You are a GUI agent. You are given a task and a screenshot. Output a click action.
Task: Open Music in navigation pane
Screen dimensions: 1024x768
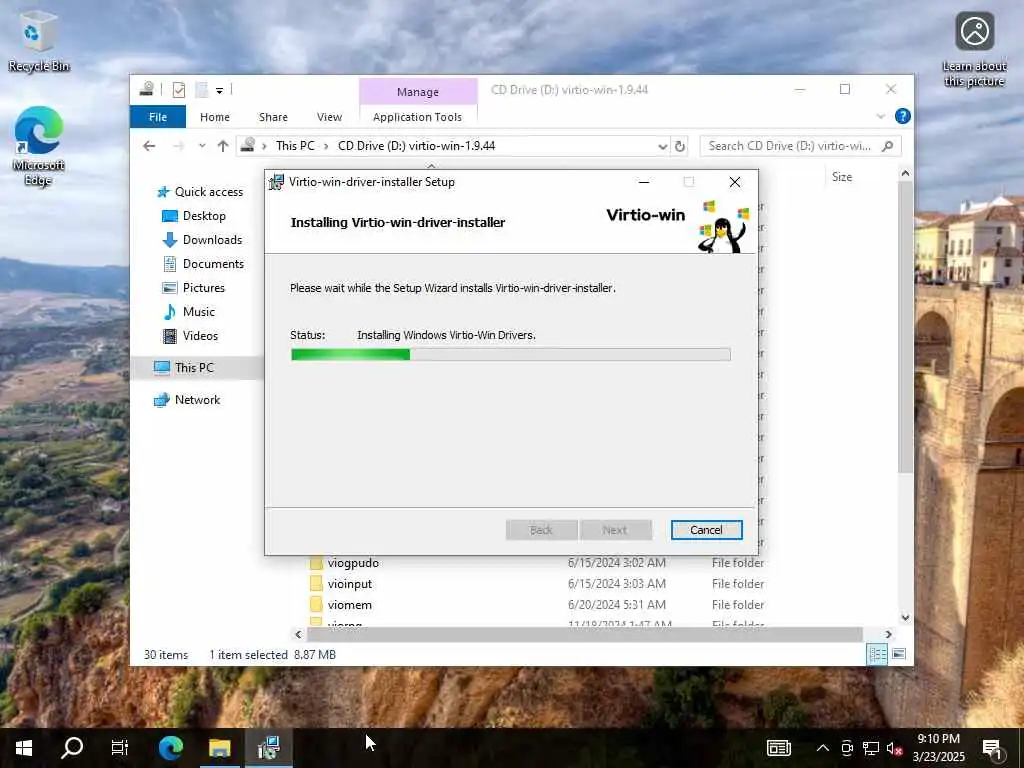coord(189,312)
